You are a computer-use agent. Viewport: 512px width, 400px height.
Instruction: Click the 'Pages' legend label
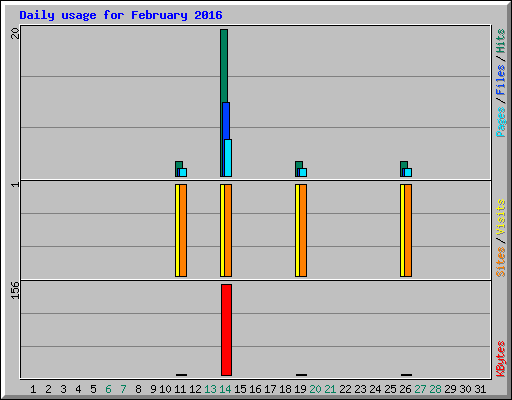pos(501,122)
